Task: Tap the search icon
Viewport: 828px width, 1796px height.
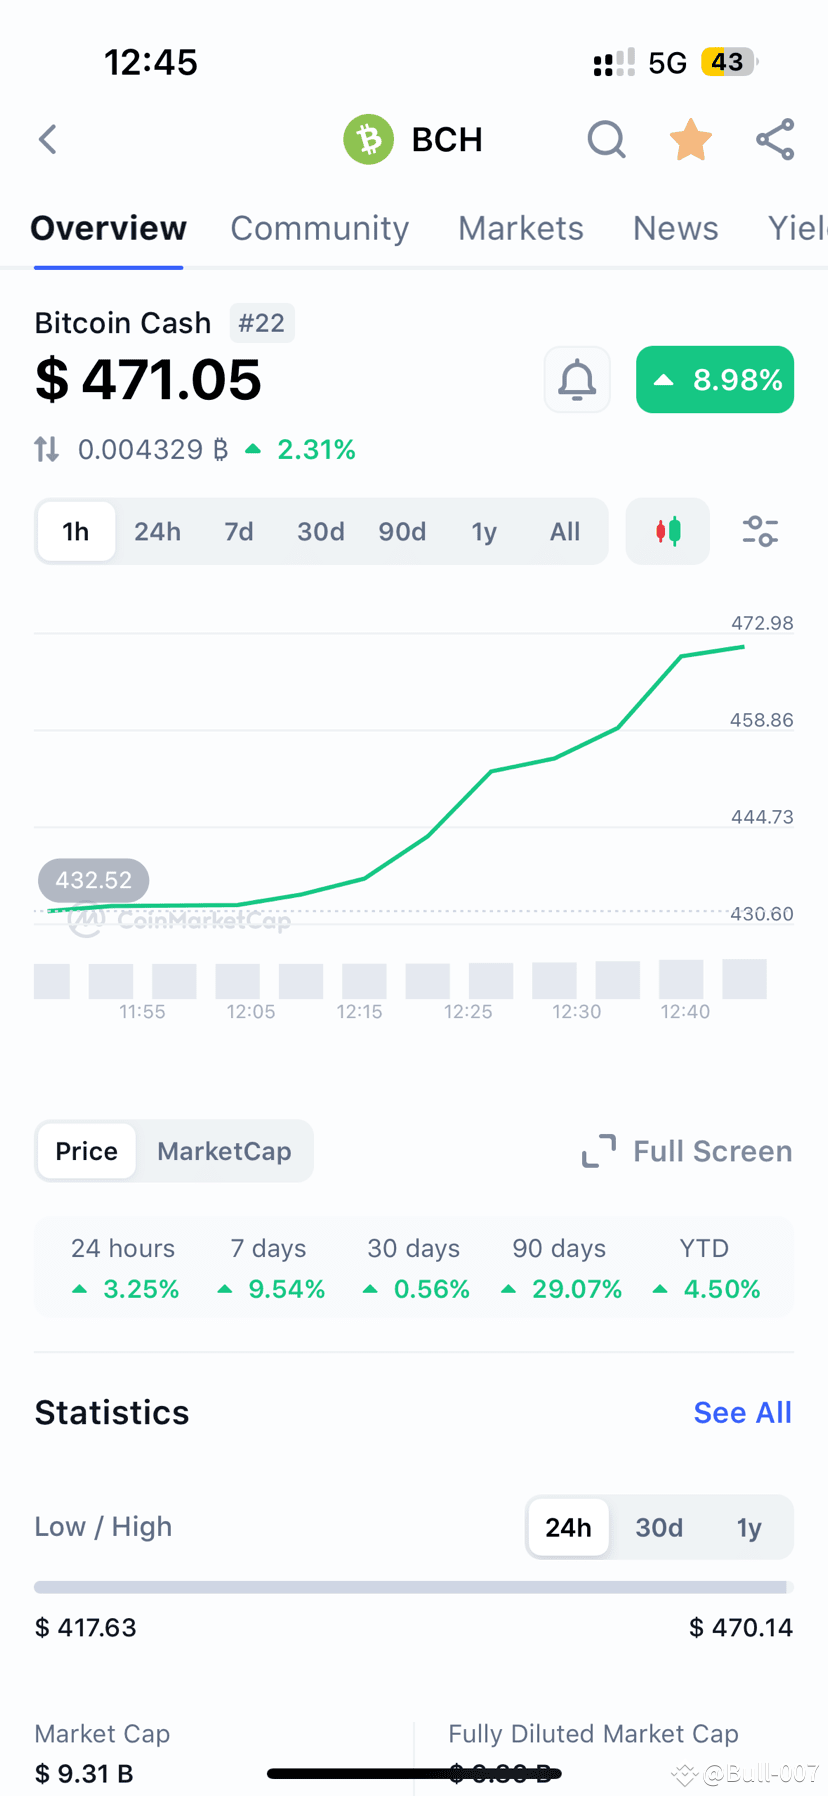Action: (606, 140)
